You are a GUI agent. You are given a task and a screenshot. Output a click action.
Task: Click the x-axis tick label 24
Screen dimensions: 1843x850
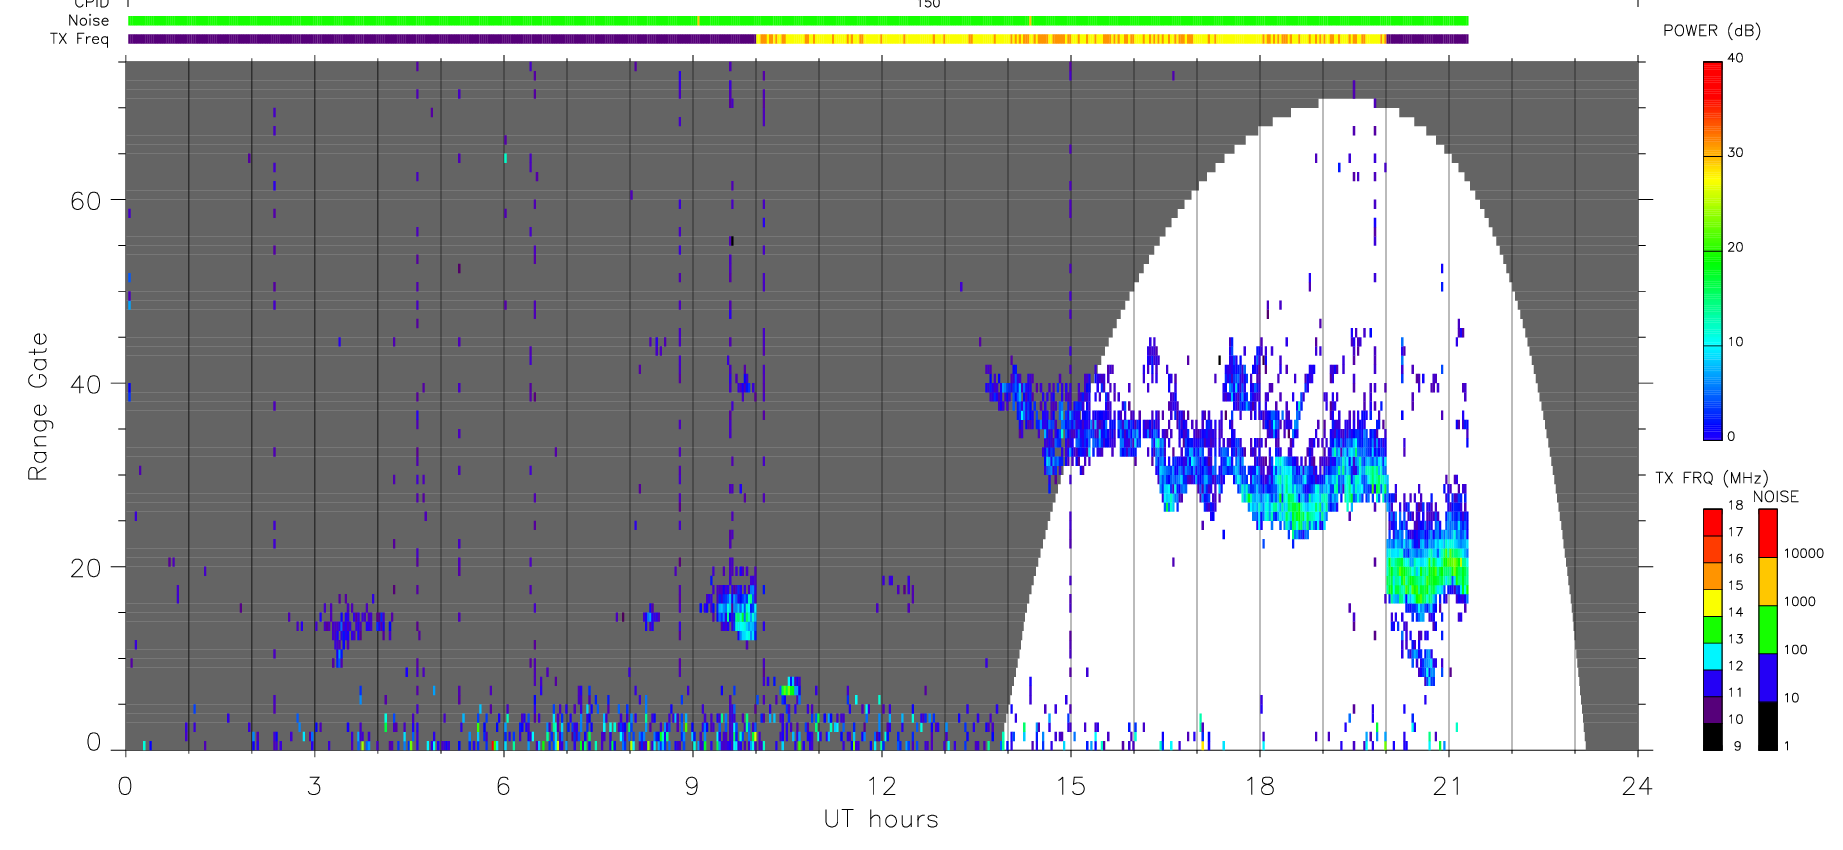tap(1637, 787)
